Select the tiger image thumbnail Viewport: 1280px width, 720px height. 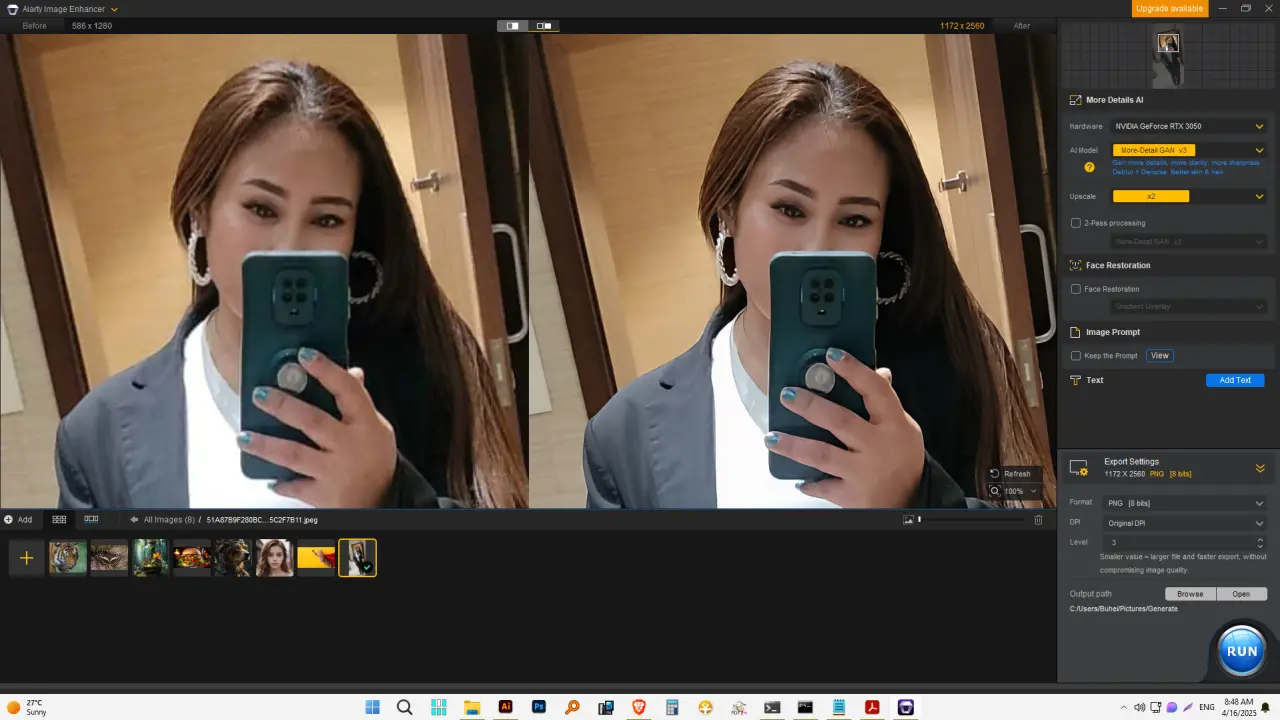coord(68,558)
